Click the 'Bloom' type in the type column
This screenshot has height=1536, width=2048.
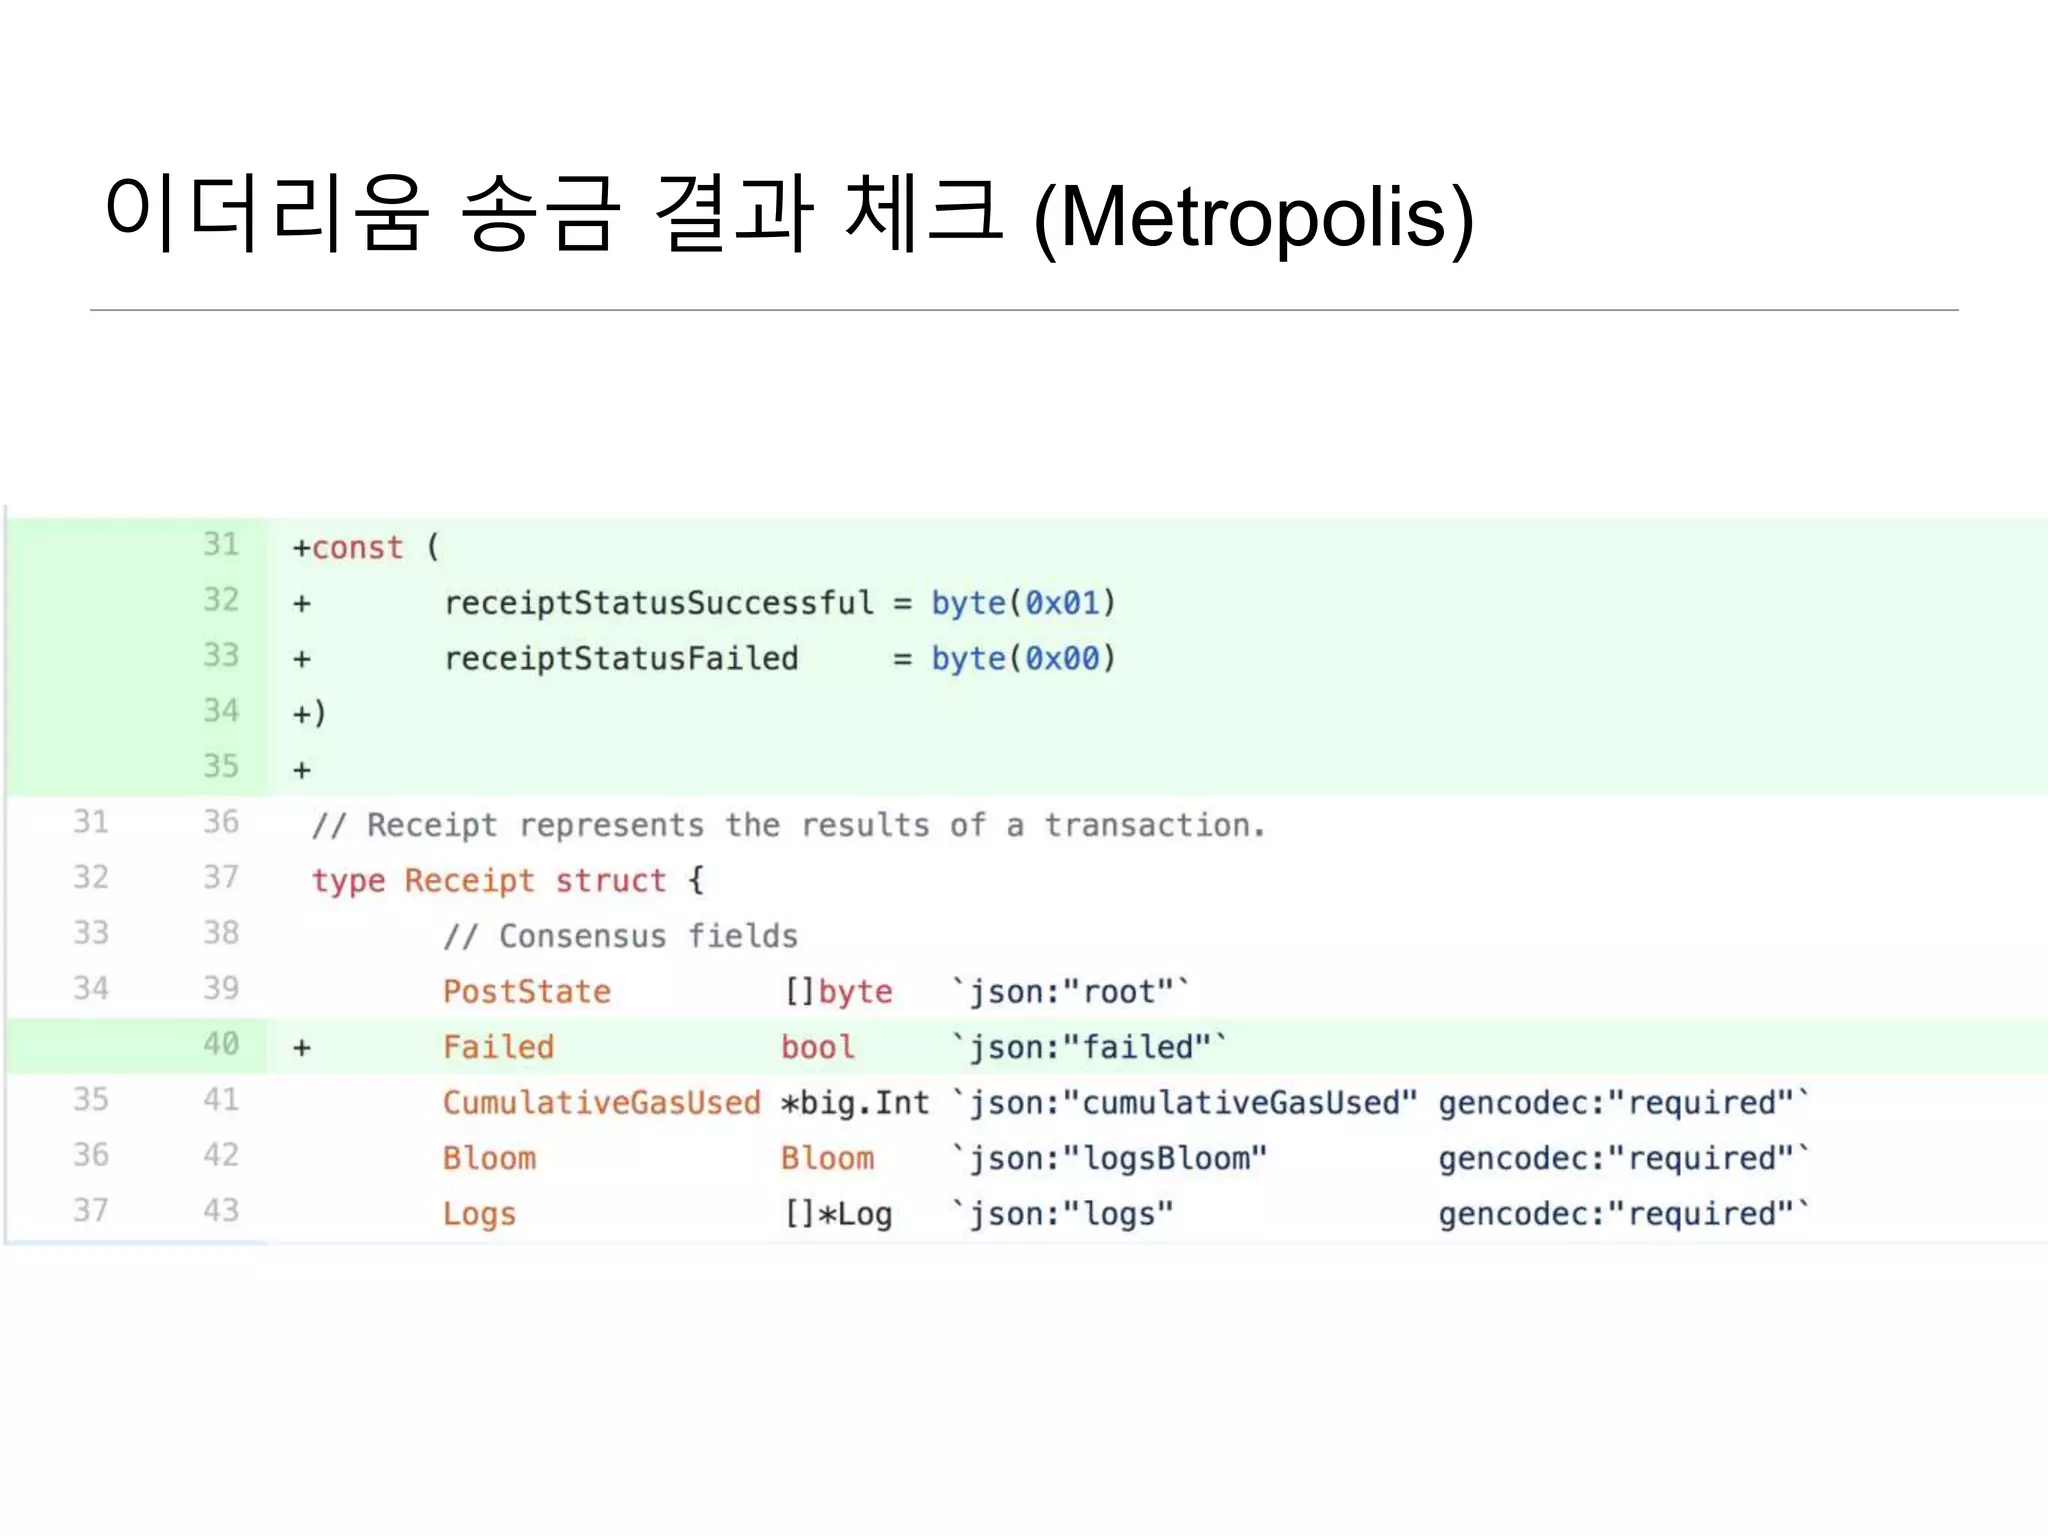tap(828, 1158)
